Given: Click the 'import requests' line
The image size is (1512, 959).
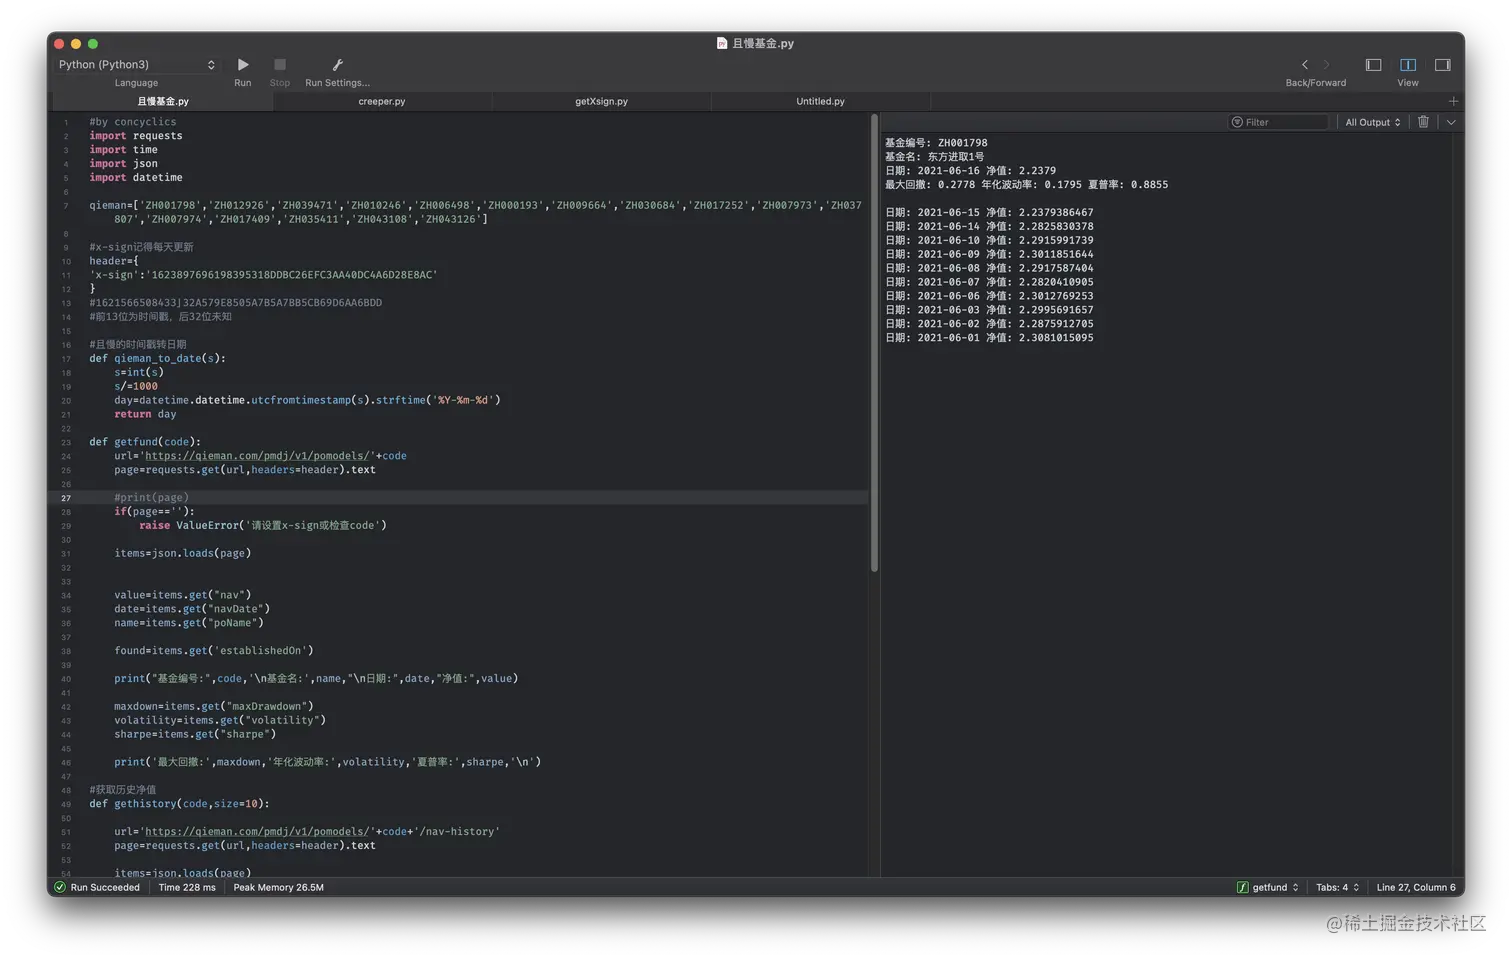Looking at the screenshot, I should [x=136, y=136].
